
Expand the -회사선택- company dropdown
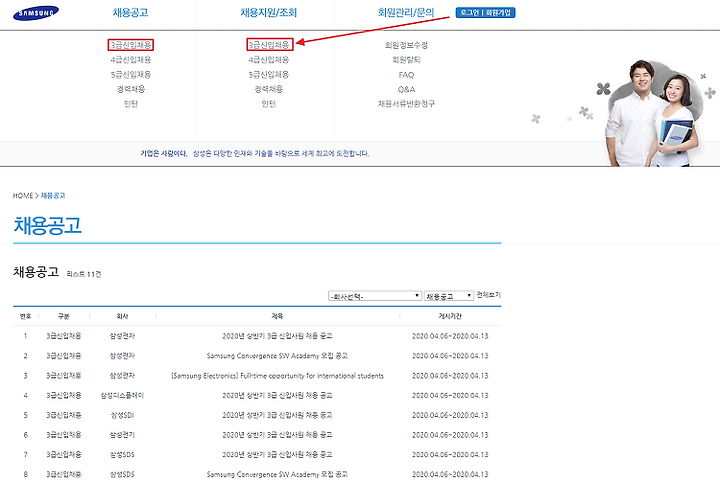pyautogui.click(x=375, y=296)
